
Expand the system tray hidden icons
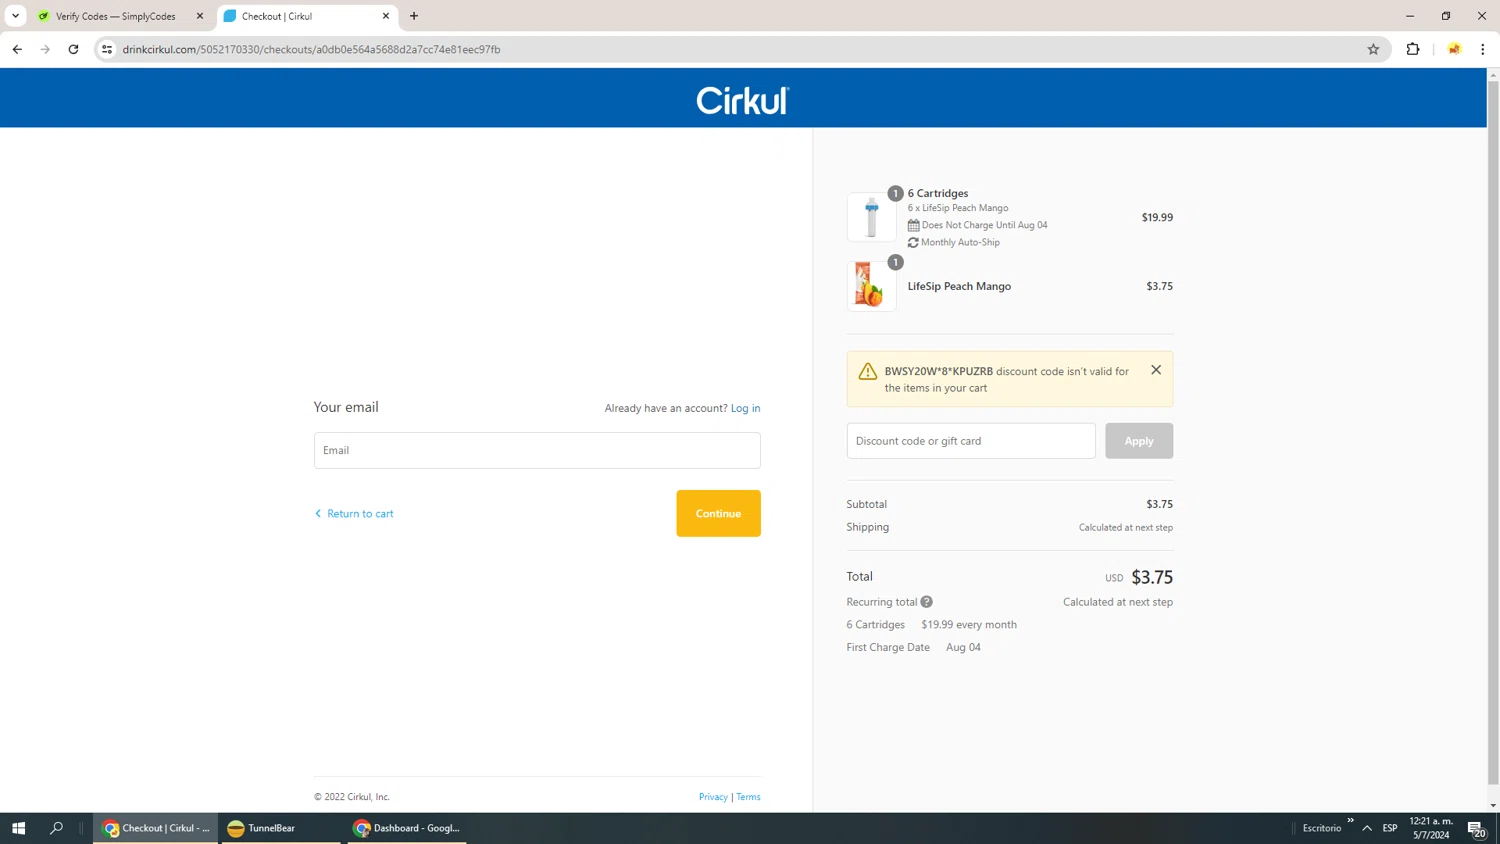tap(1367, 828)
